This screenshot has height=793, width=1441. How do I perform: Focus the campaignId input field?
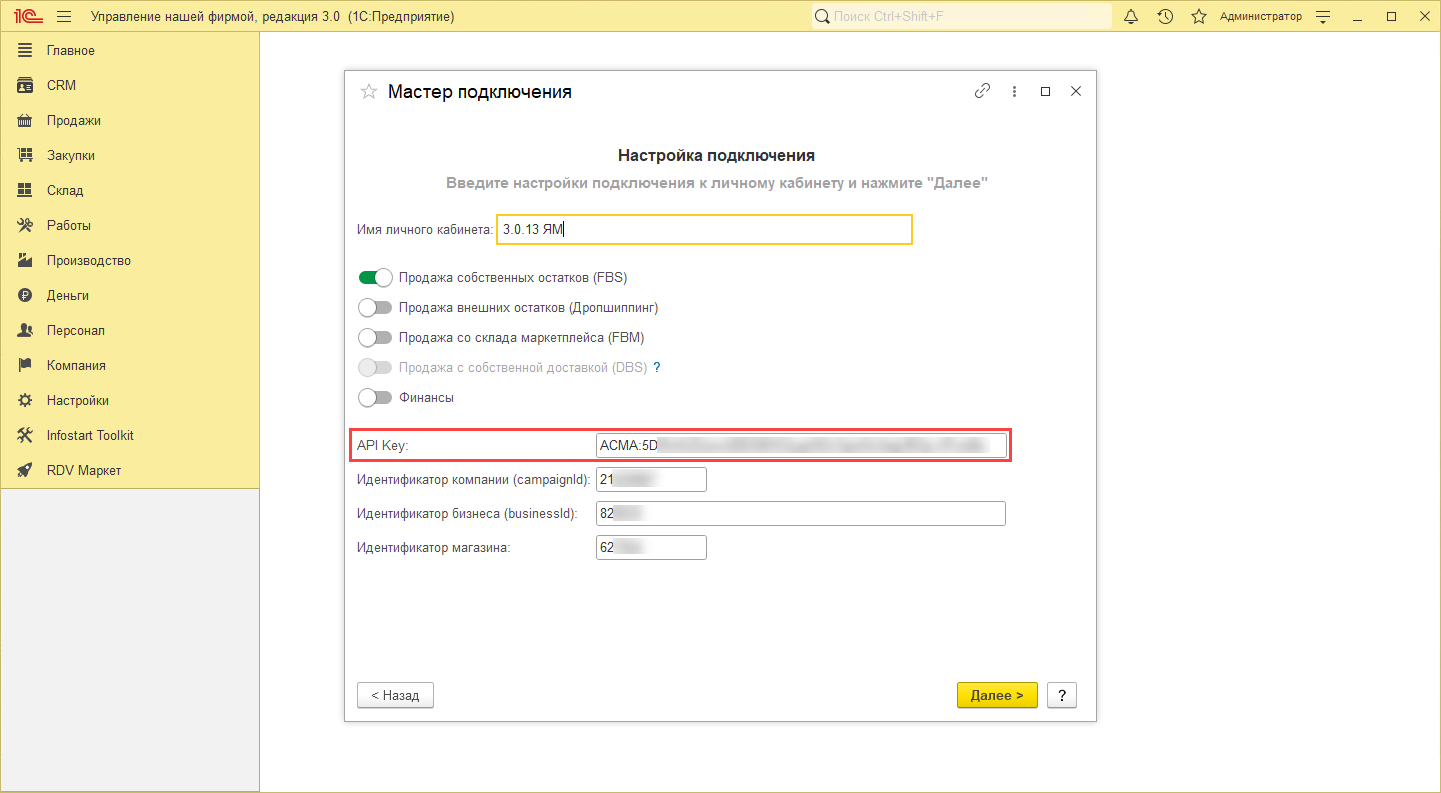click(651, 480)
